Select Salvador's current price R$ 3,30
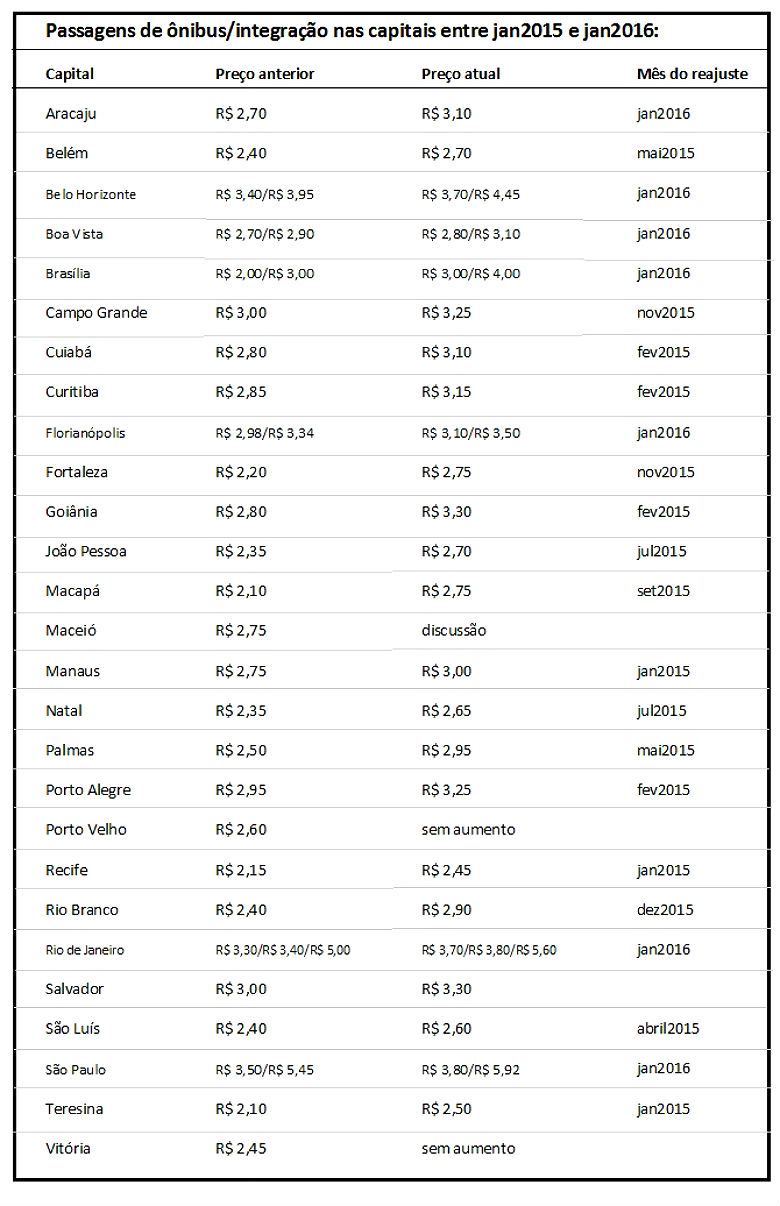 (x=446, y=989)
